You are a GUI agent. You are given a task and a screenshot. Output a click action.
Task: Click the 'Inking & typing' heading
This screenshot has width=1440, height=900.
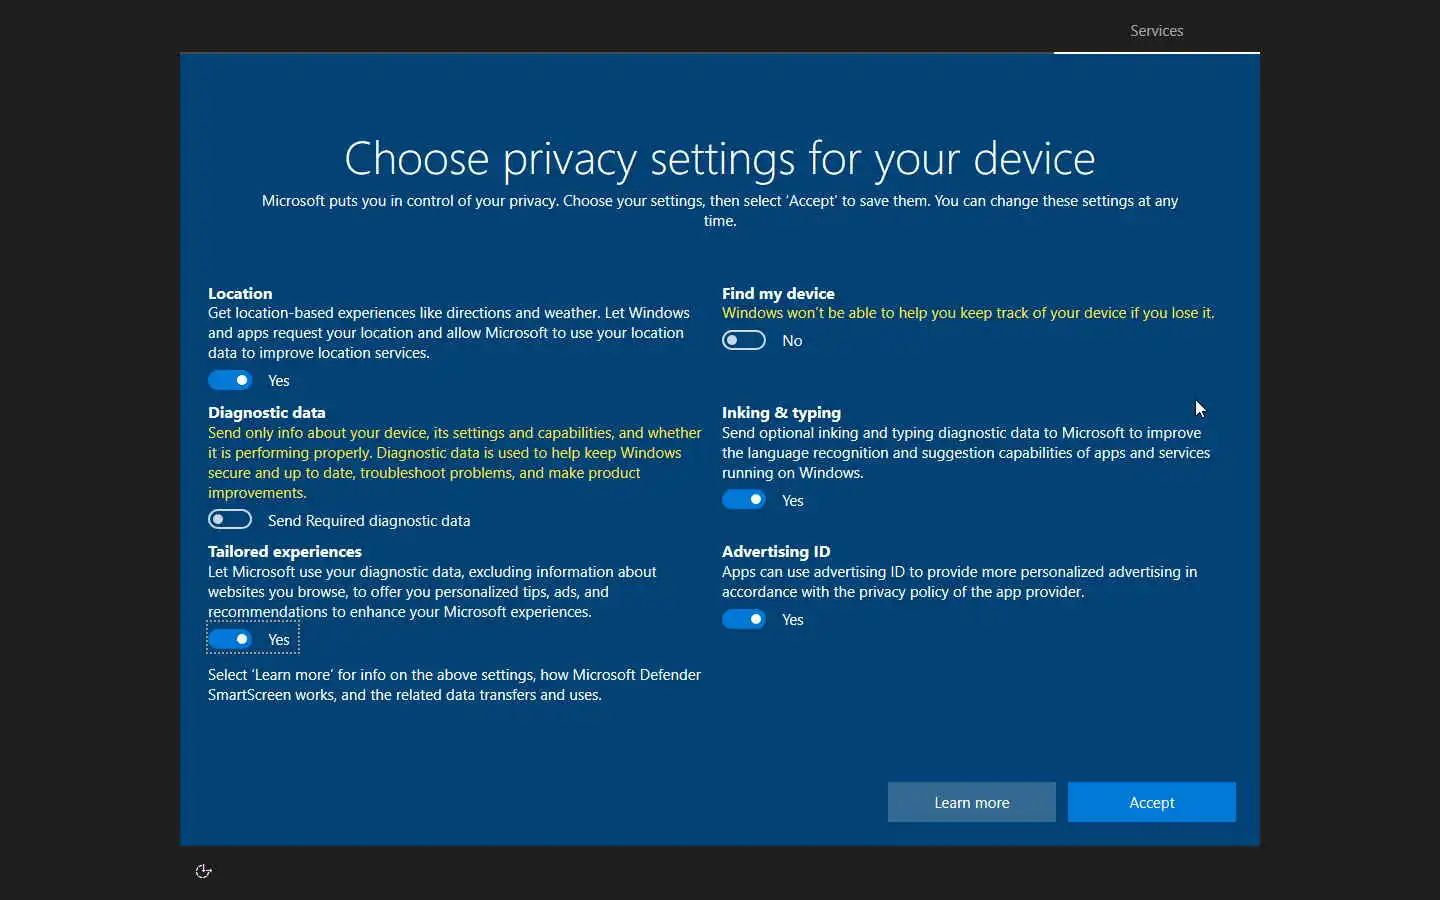click(781, 412)
